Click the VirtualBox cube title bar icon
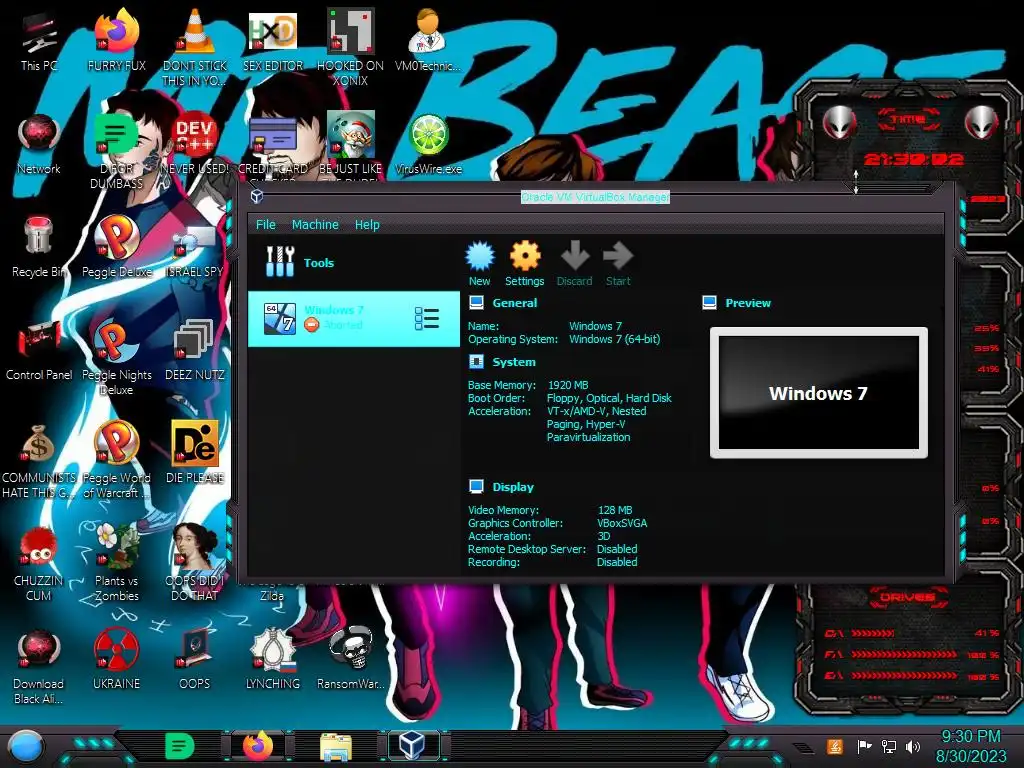1024x768 pixels. pos(257,196)
